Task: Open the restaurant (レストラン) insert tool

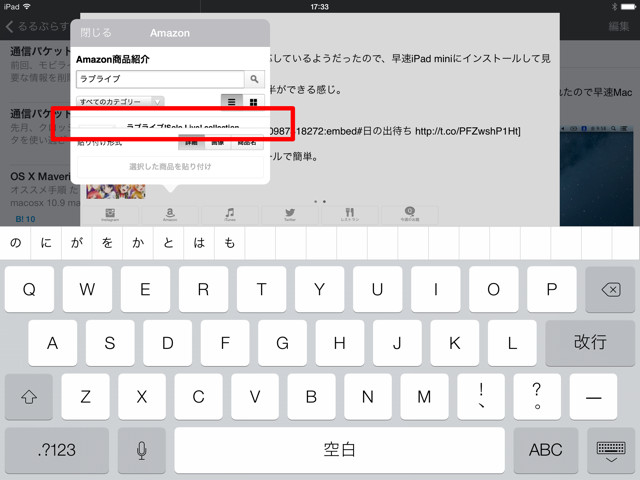Action: click(x=350, y=215)
